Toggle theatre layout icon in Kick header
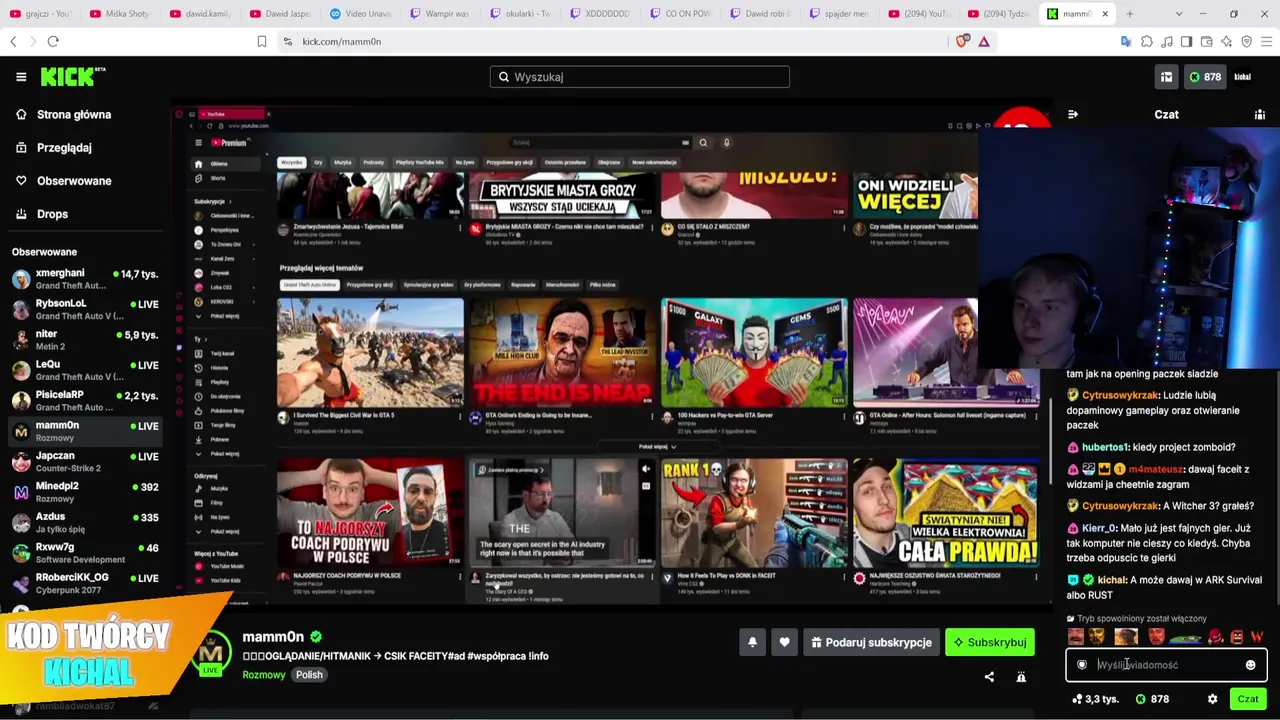This screenshot has height=720, width=1280. tap(1166, 77)
